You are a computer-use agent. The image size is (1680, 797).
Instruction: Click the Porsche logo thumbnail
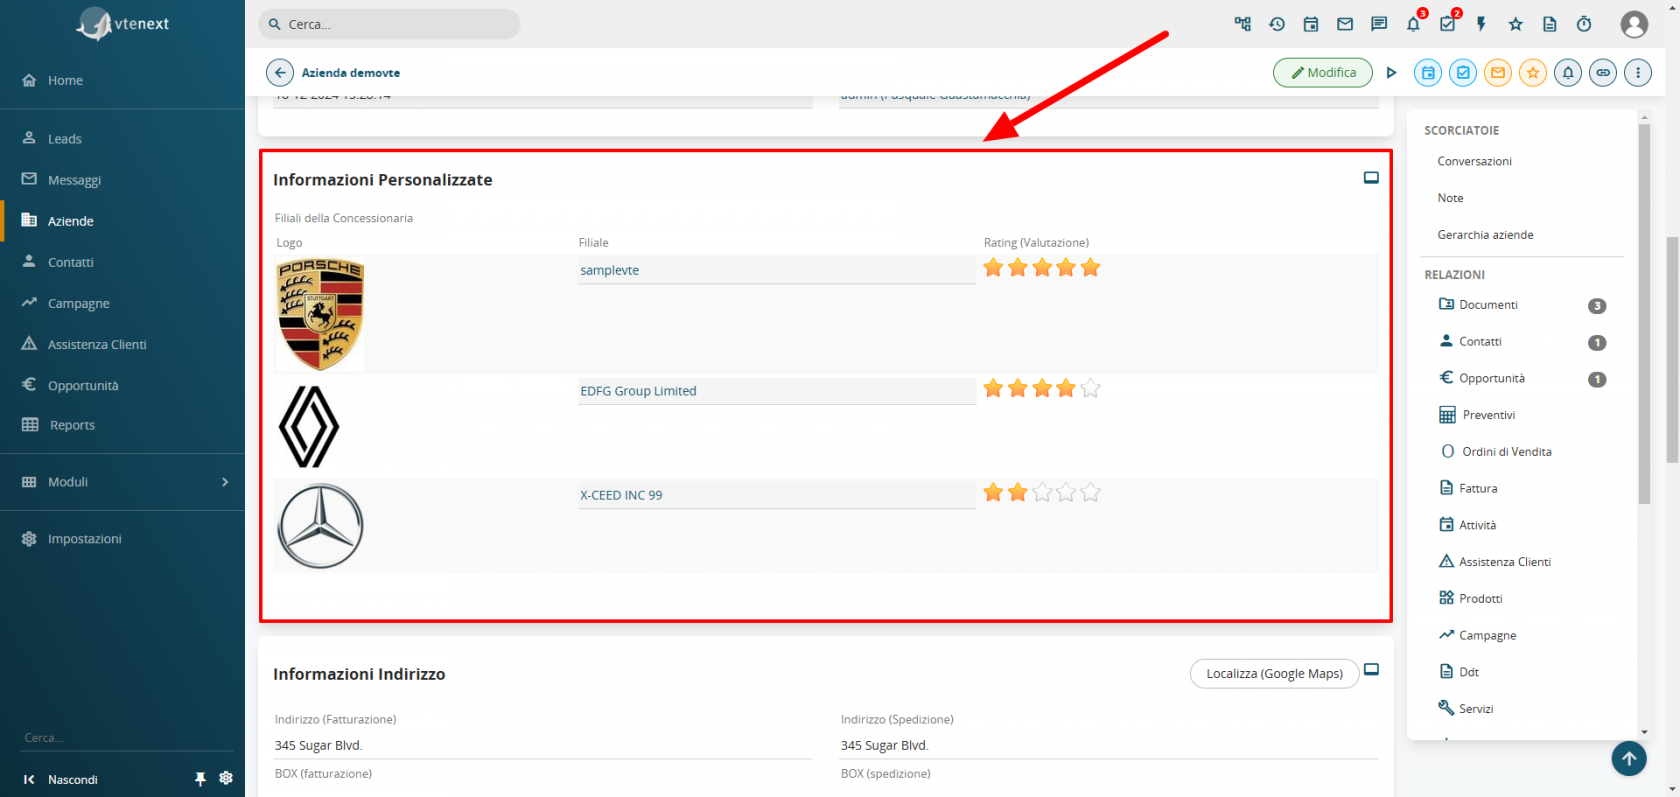[320, 314]
